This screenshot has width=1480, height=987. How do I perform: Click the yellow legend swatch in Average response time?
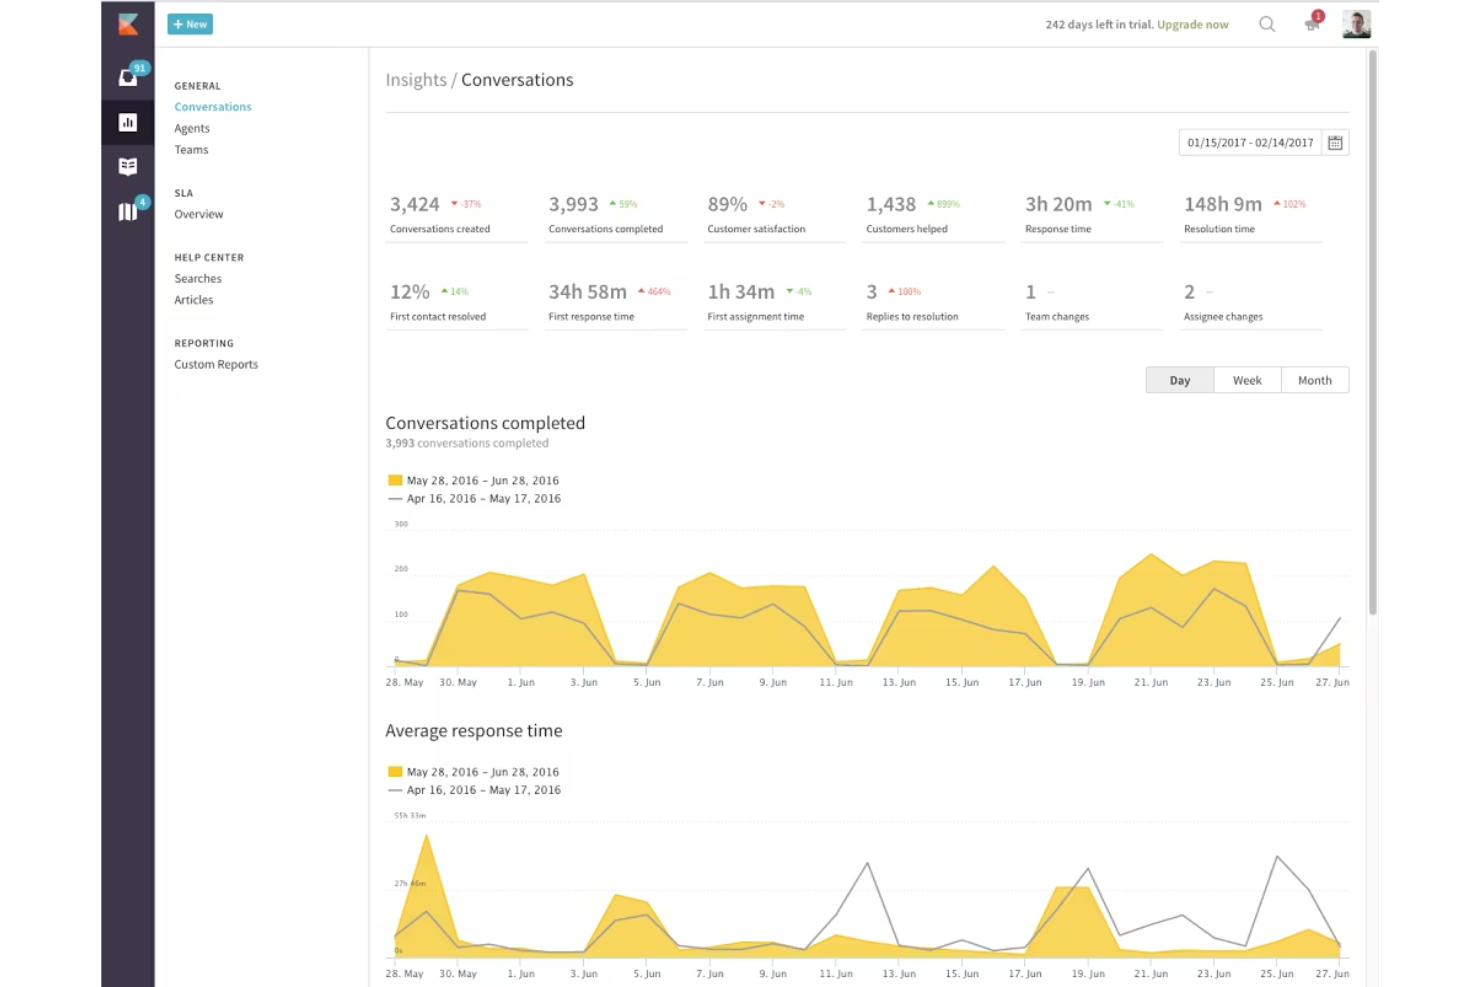click(x=395, y=771)
